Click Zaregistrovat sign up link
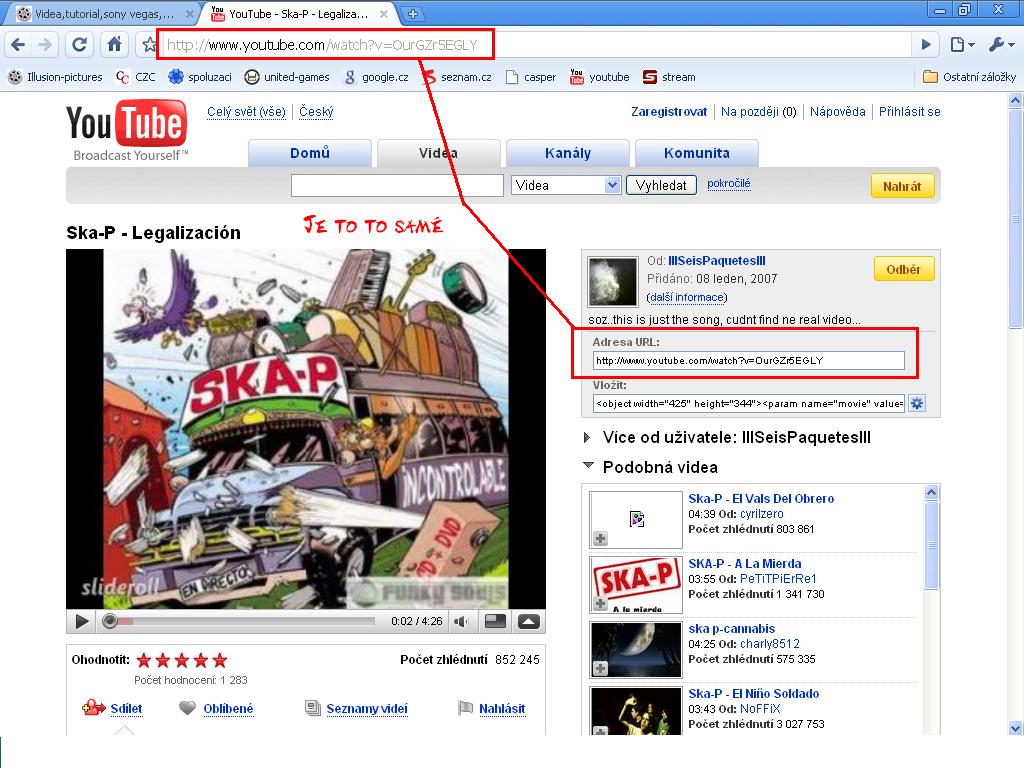1024x768 pixels. pyautogui.click(x=669, y=112)
